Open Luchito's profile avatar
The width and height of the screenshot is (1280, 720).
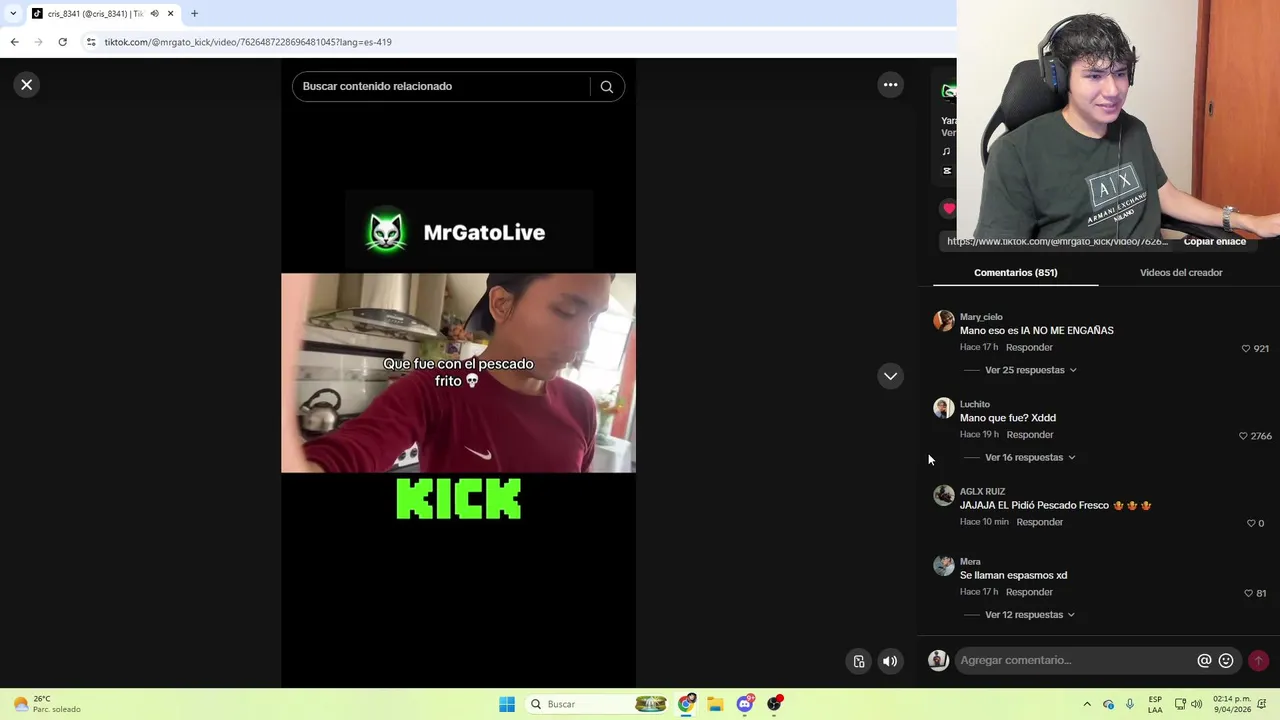944,408
